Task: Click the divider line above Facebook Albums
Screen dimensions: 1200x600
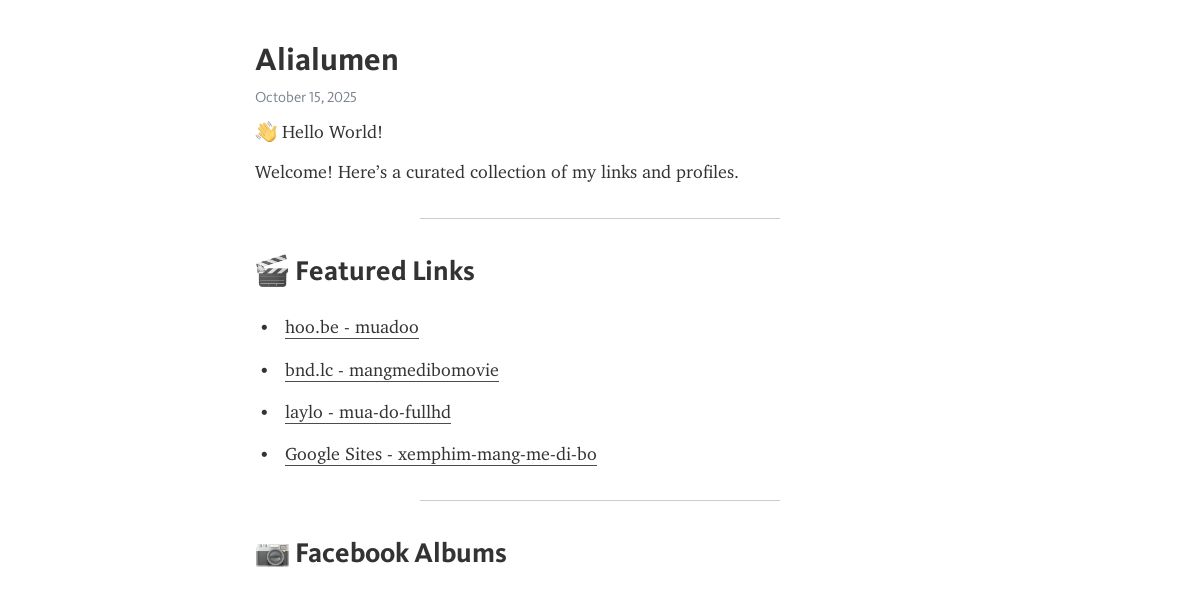Action: (x=600, y=500)
